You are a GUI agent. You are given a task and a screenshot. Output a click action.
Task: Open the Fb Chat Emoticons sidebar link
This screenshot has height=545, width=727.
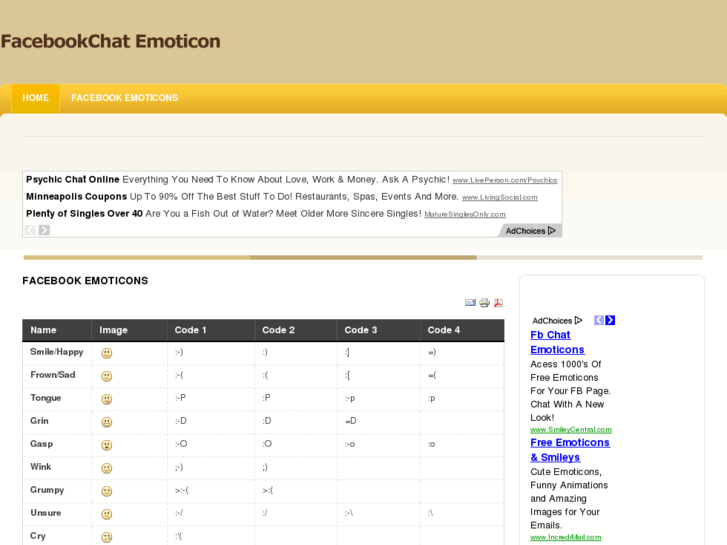coord(557,342)
